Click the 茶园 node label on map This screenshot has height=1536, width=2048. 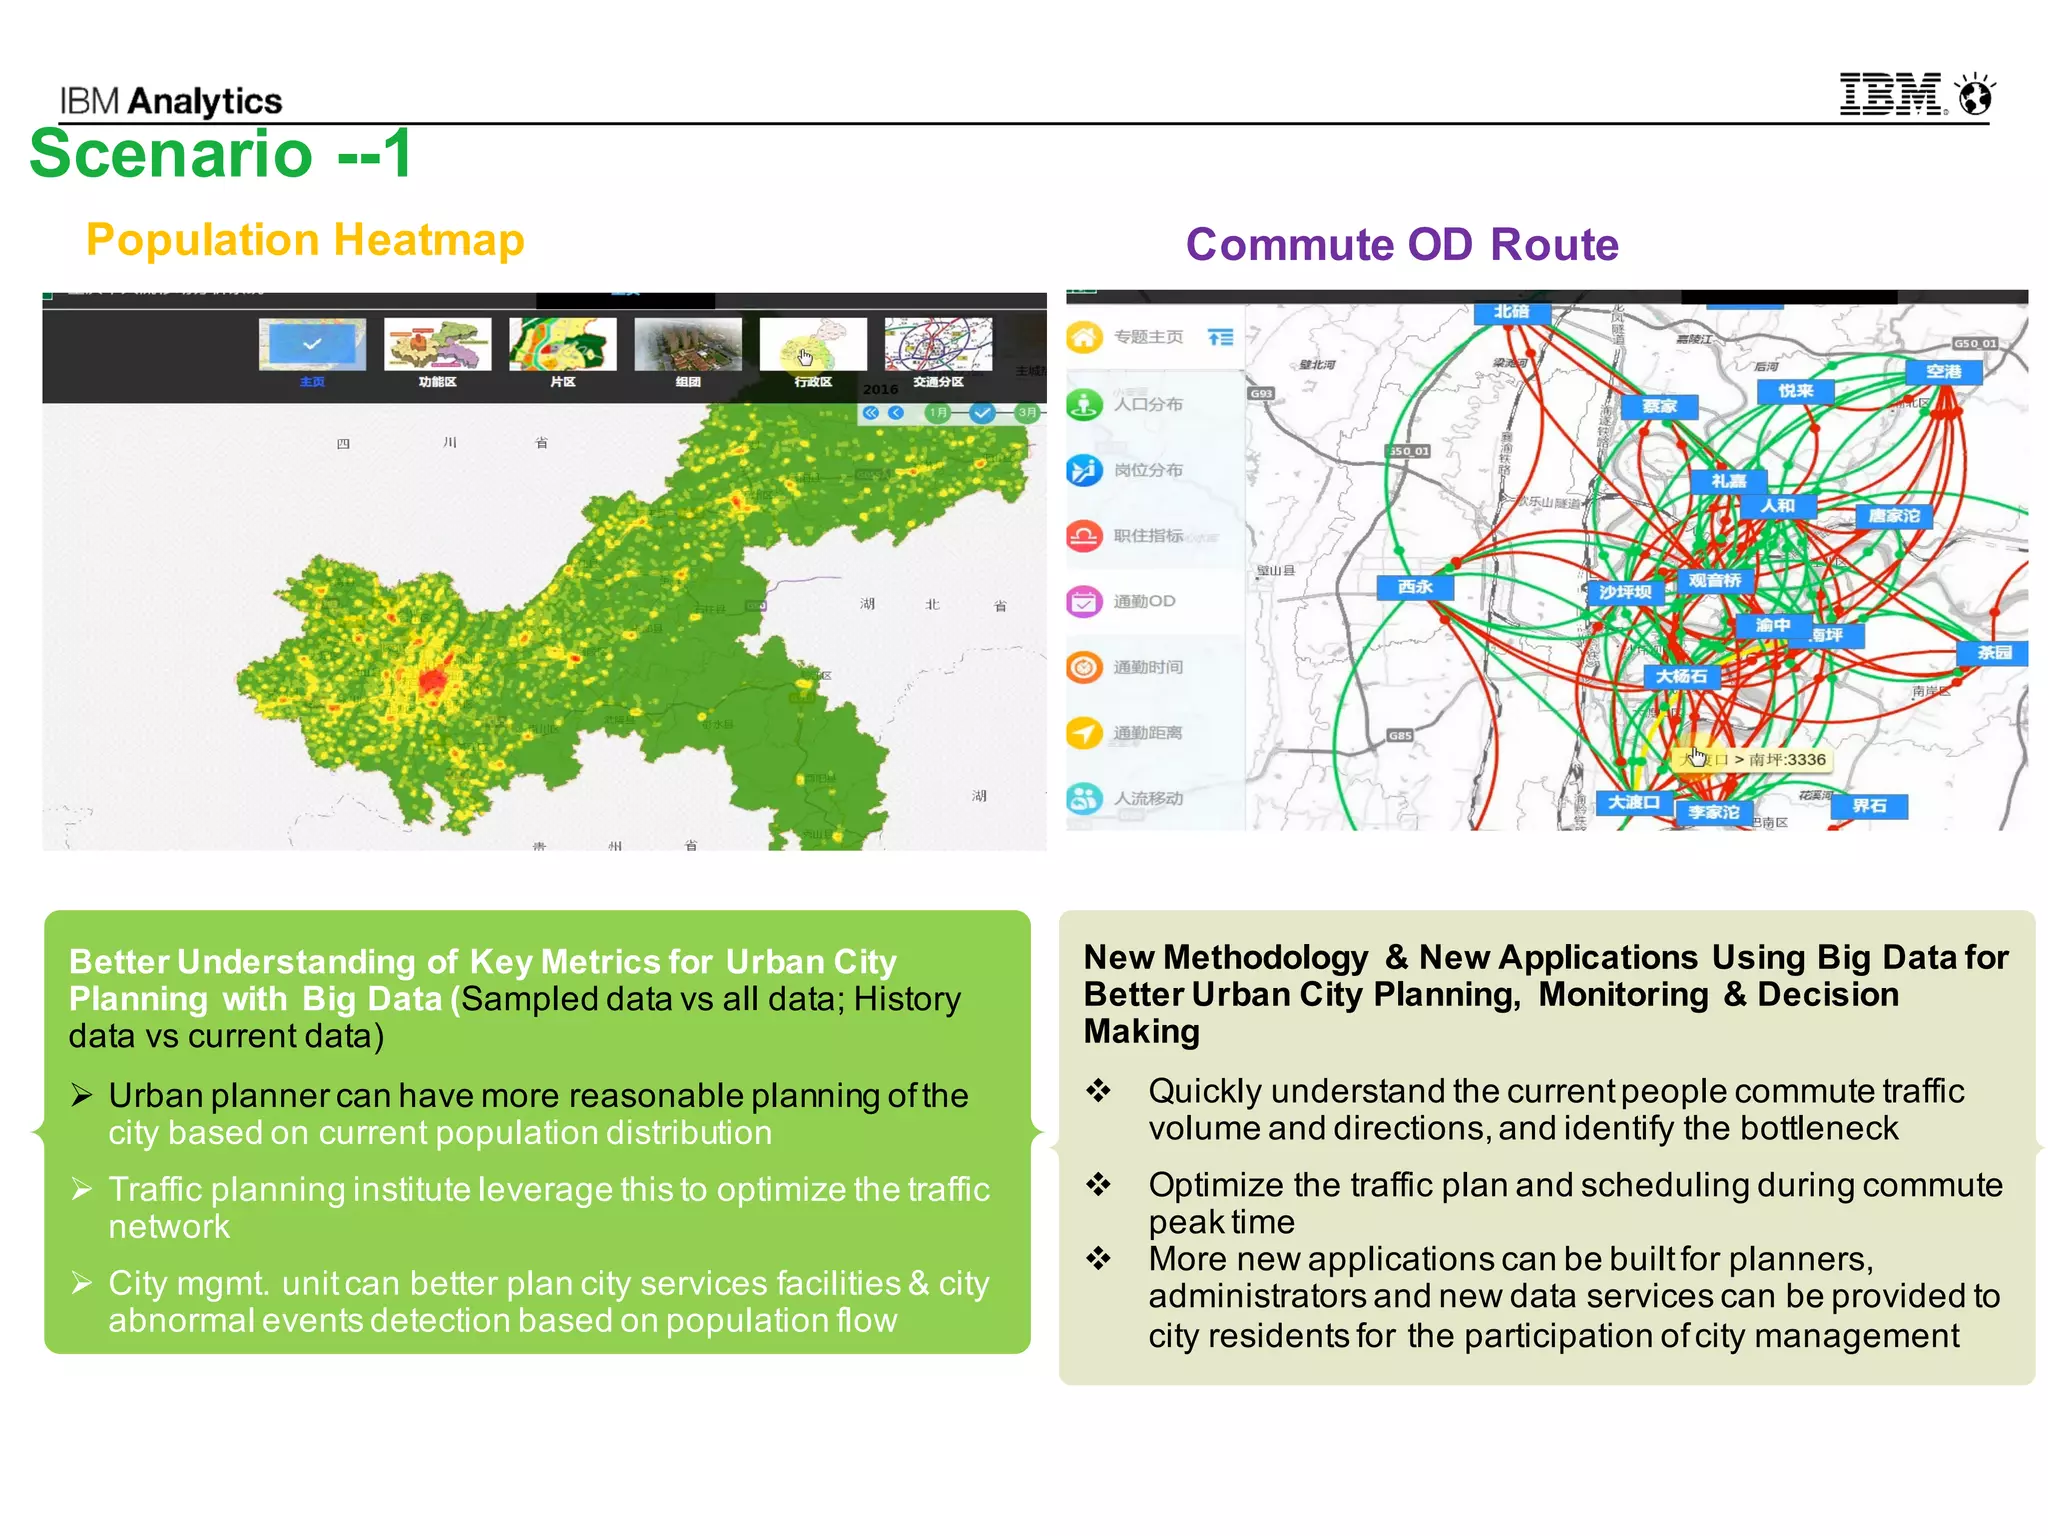[x=1993, y=653]
